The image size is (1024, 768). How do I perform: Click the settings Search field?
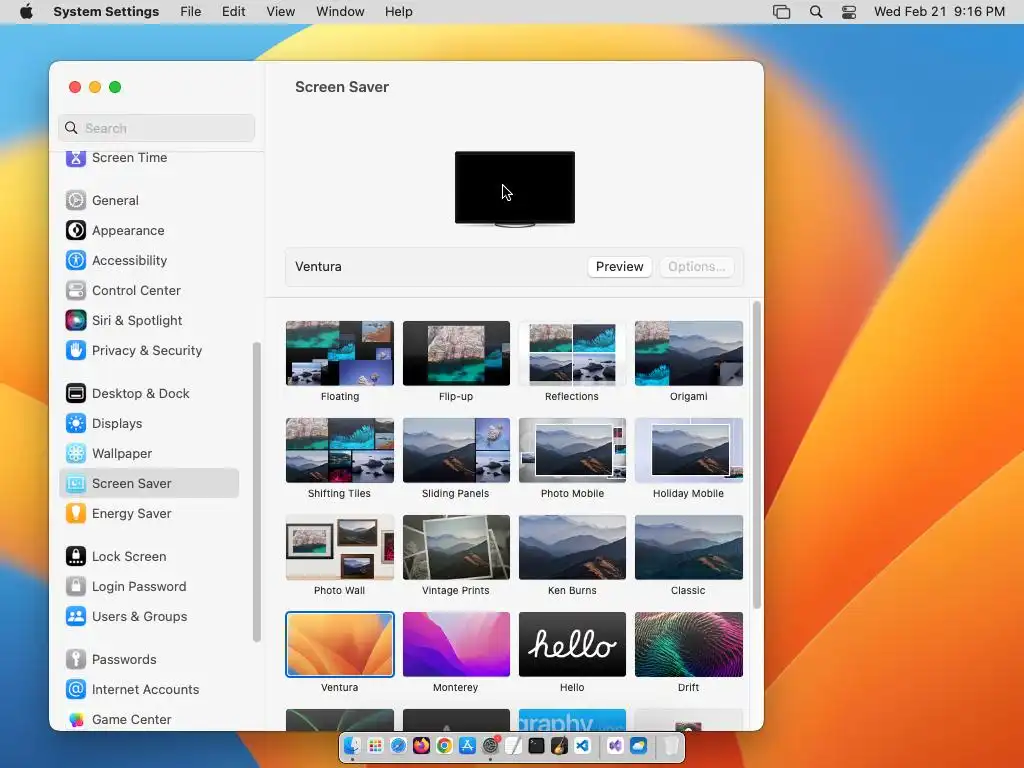[x=157, y=128]
